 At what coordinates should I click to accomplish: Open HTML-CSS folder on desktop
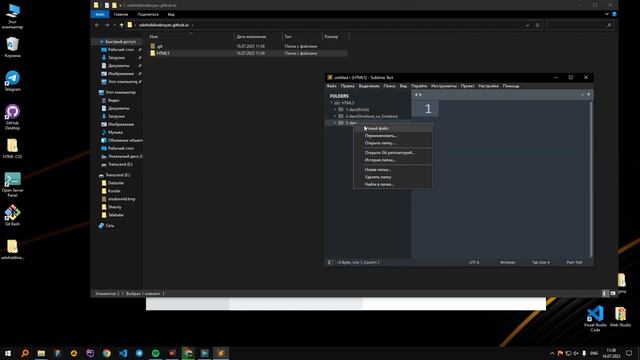point(13,148)
